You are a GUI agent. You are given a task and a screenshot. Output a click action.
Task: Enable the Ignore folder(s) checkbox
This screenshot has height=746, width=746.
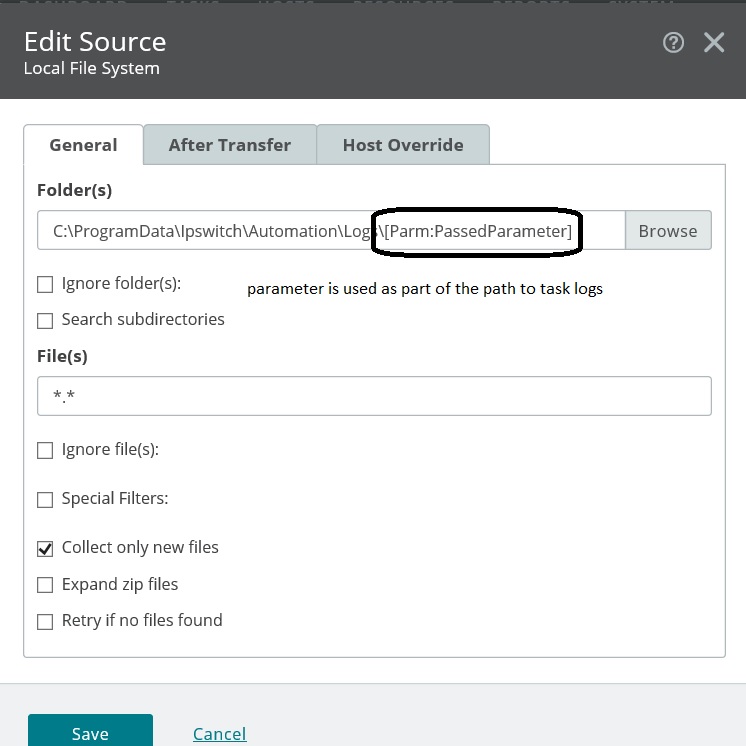(45, 285)
